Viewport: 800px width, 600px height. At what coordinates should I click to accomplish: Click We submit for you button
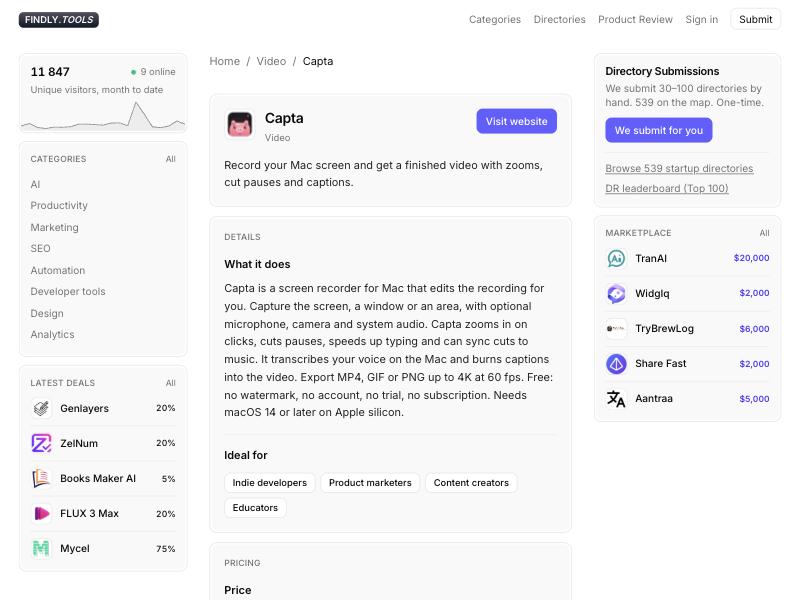(659, 130)
